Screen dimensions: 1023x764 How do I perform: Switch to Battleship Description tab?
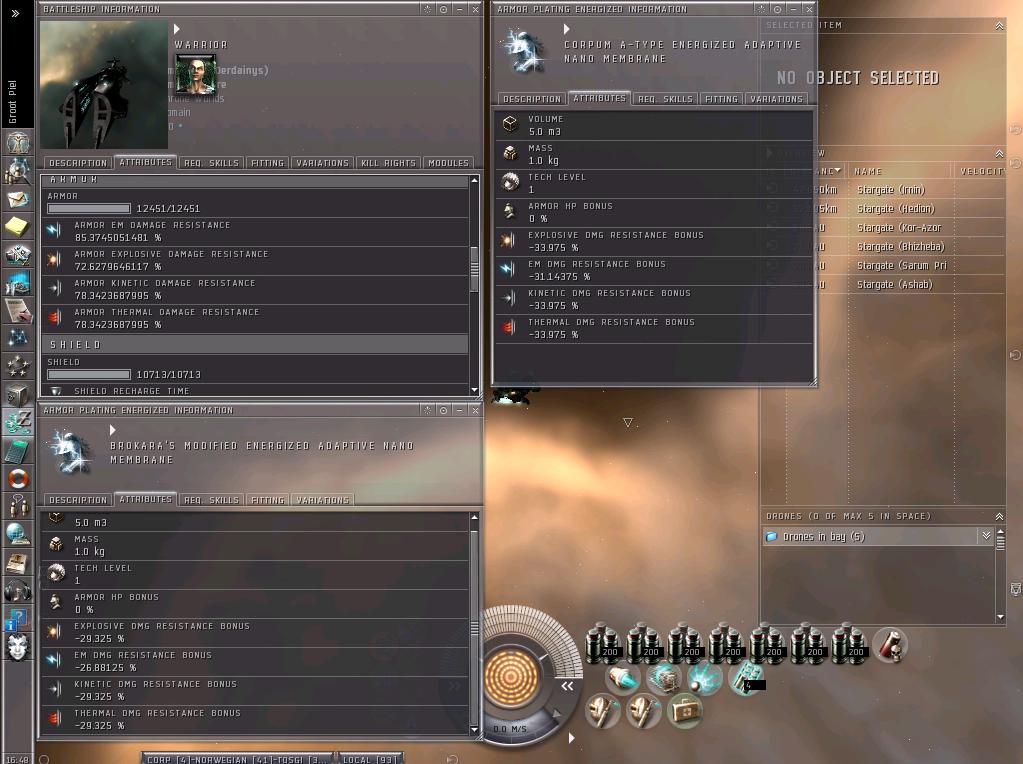tap(78, 163)
